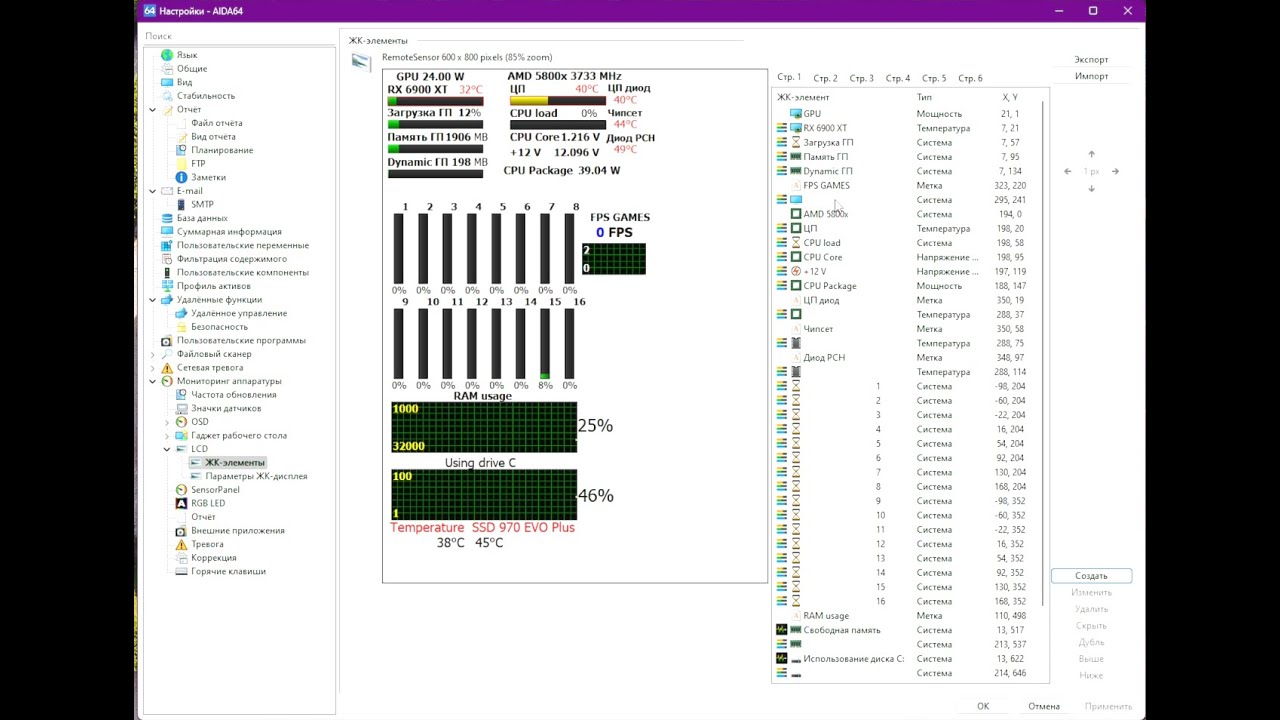The image size is (1280, 720).
Task: Expand the OSD tree node
Action: pos(167,422)
